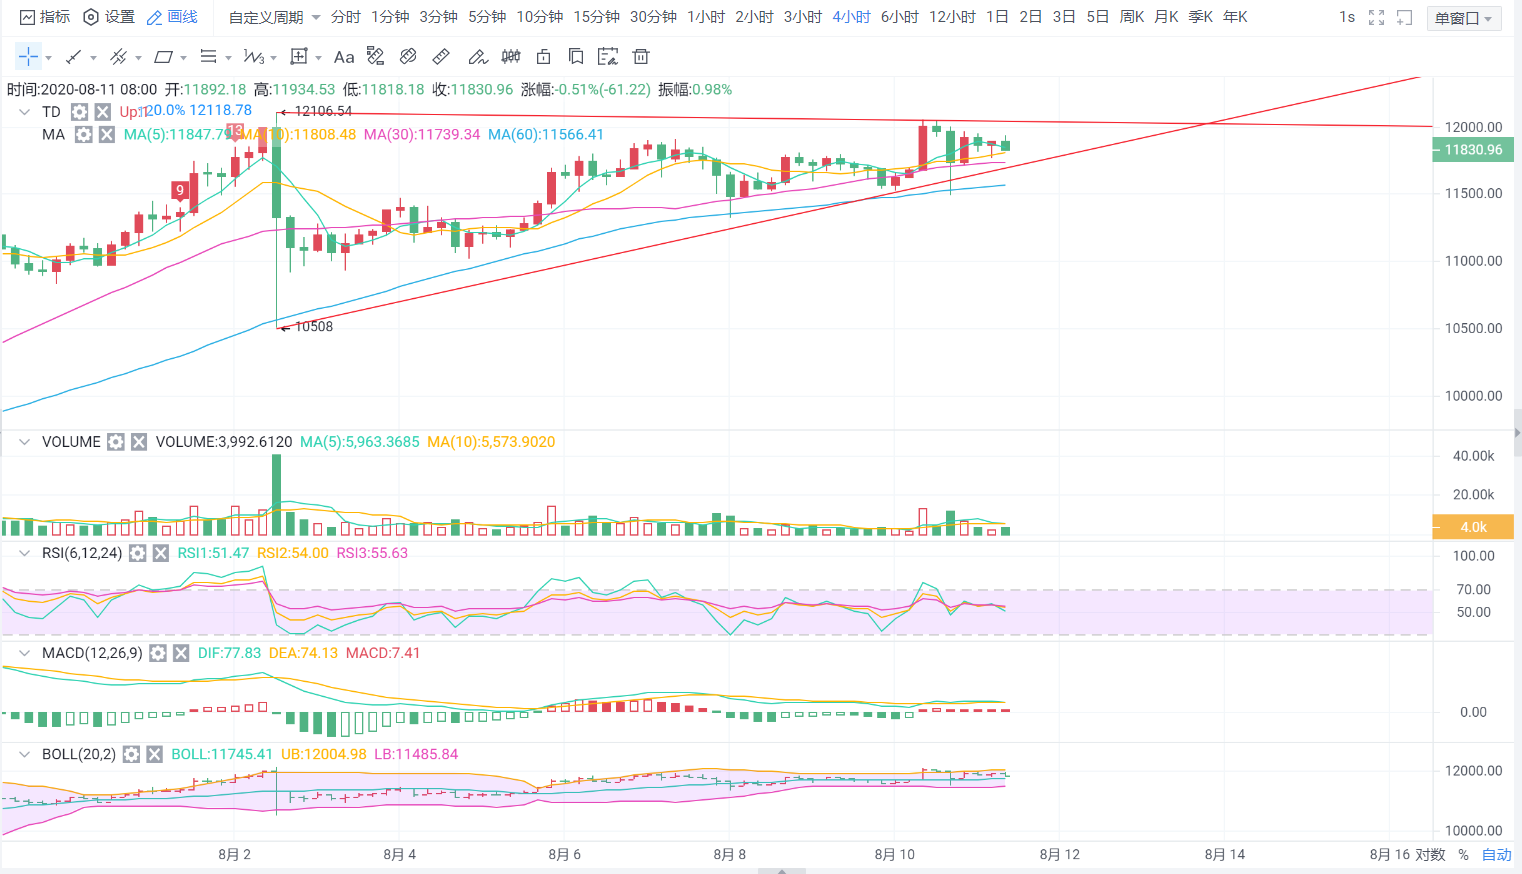Click the candlestick chart style icon
Image resolution: width=1522 pixels, height=874 pixels.
[x=511, y=56]
